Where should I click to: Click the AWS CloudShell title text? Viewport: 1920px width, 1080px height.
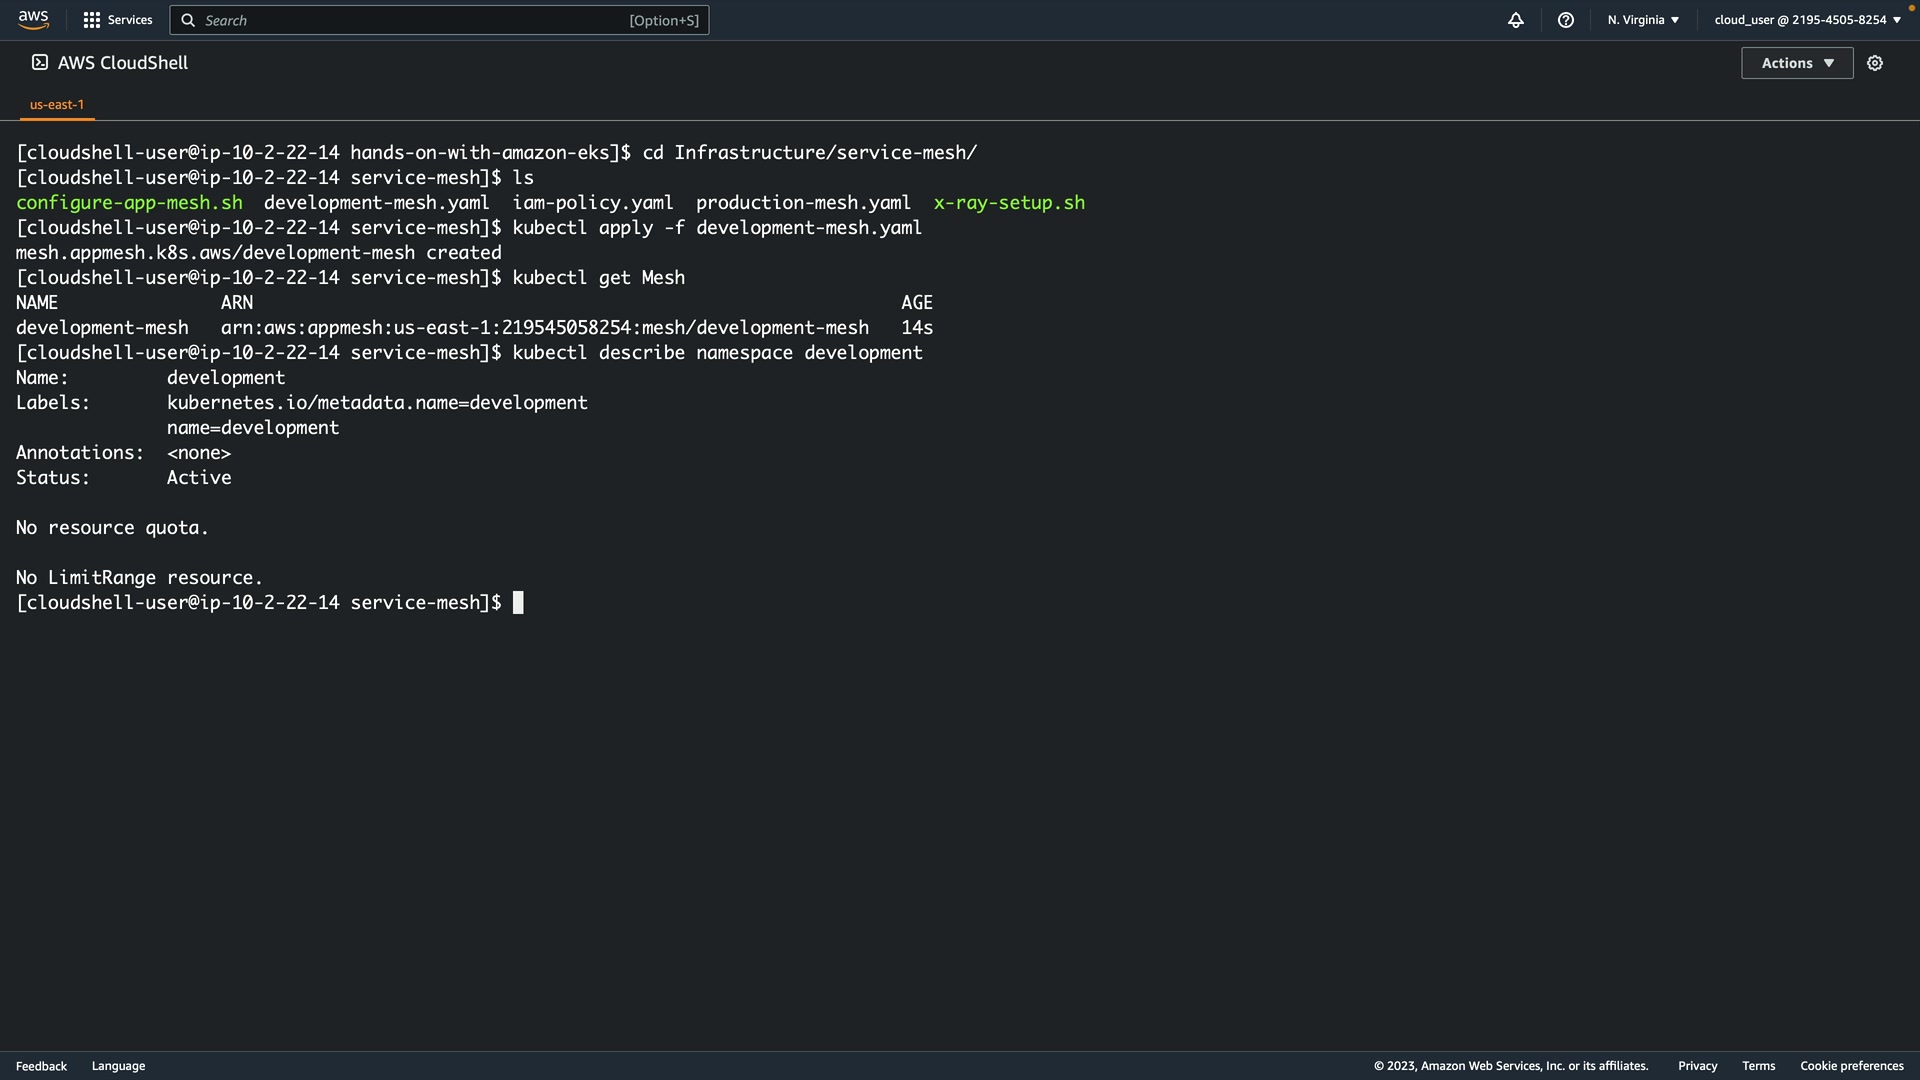[x=123, y=63]
